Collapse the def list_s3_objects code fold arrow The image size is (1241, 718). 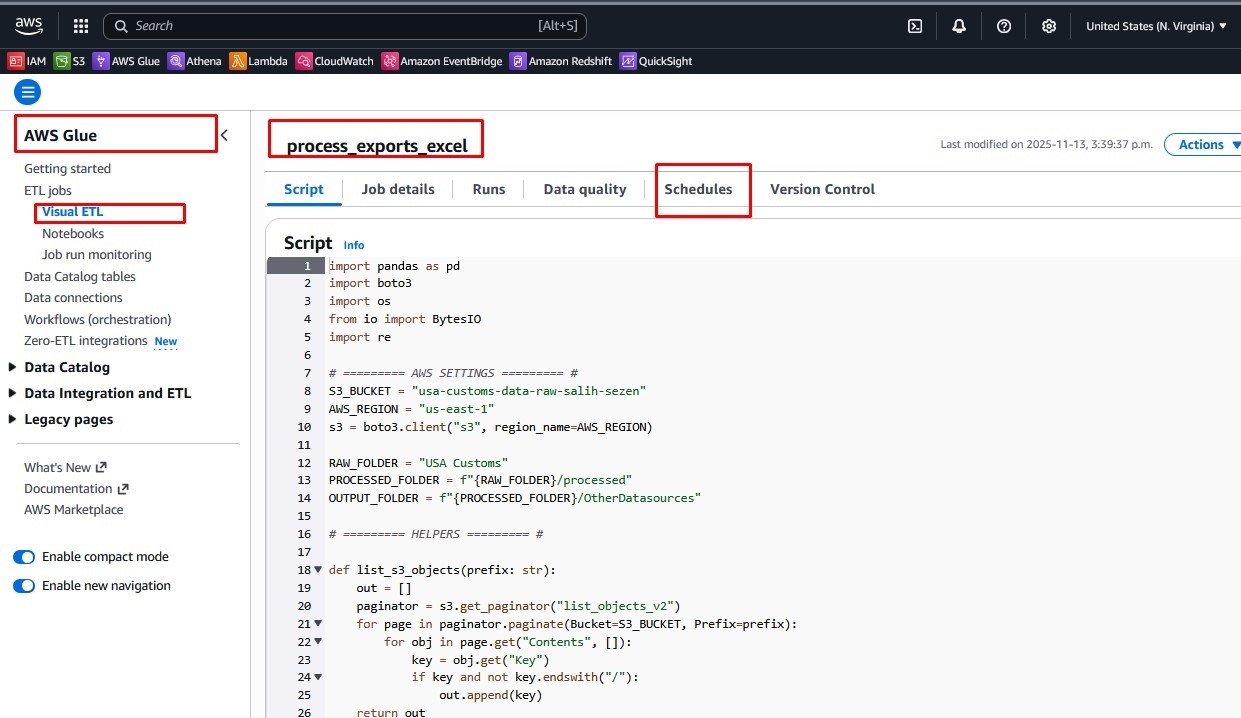click(x=318, y=570)
